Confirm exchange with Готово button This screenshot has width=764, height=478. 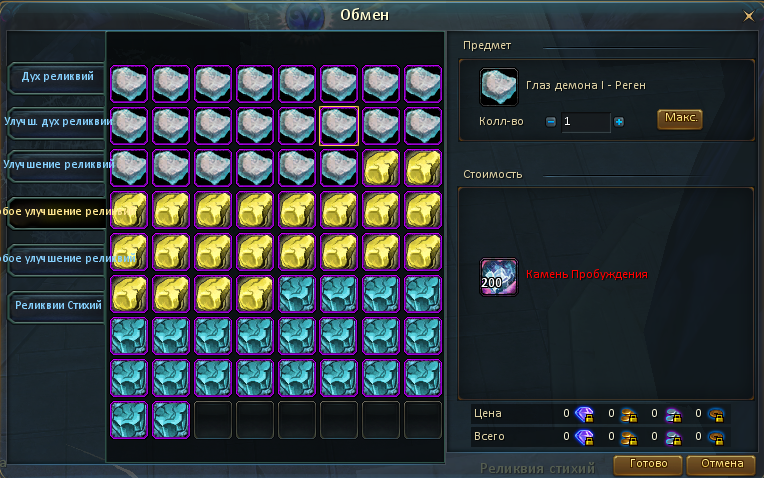tap(648, 464)
